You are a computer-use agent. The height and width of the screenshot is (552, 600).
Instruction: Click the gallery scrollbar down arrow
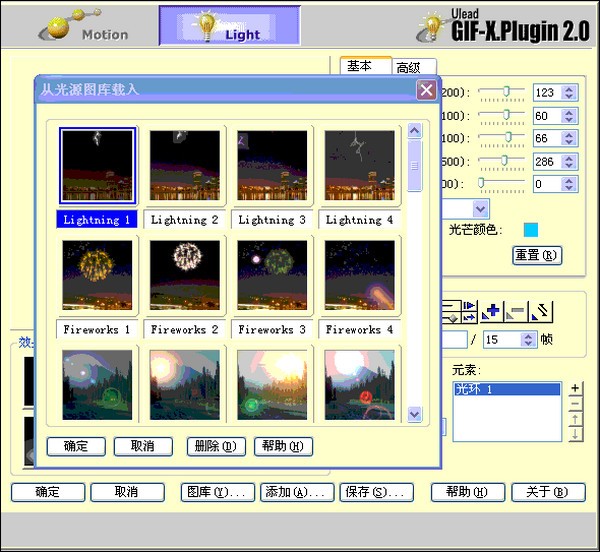point(415,414)
